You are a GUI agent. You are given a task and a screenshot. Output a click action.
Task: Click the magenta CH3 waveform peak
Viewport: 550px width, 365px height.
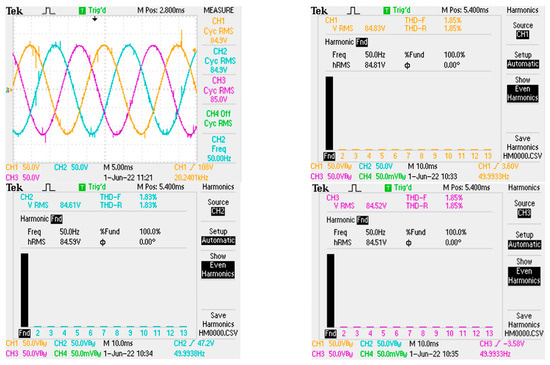pos(80,47)
